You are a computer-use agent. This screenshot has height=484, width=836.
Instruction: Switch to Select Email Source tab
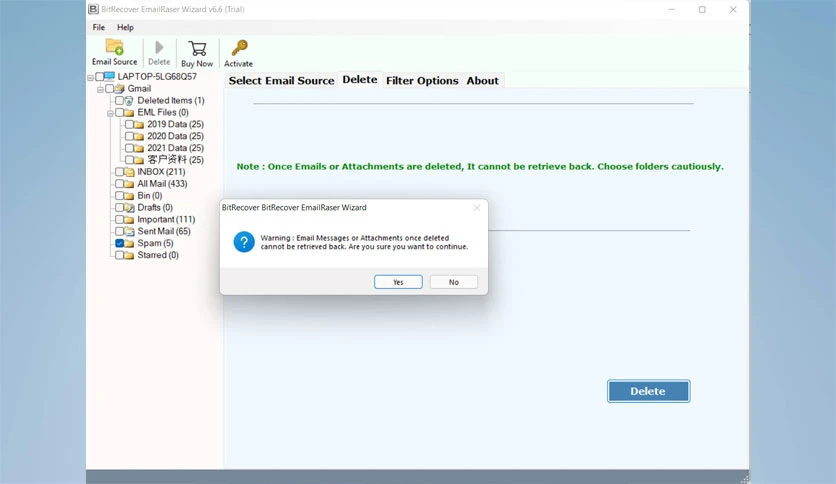(x=282, y=80)
